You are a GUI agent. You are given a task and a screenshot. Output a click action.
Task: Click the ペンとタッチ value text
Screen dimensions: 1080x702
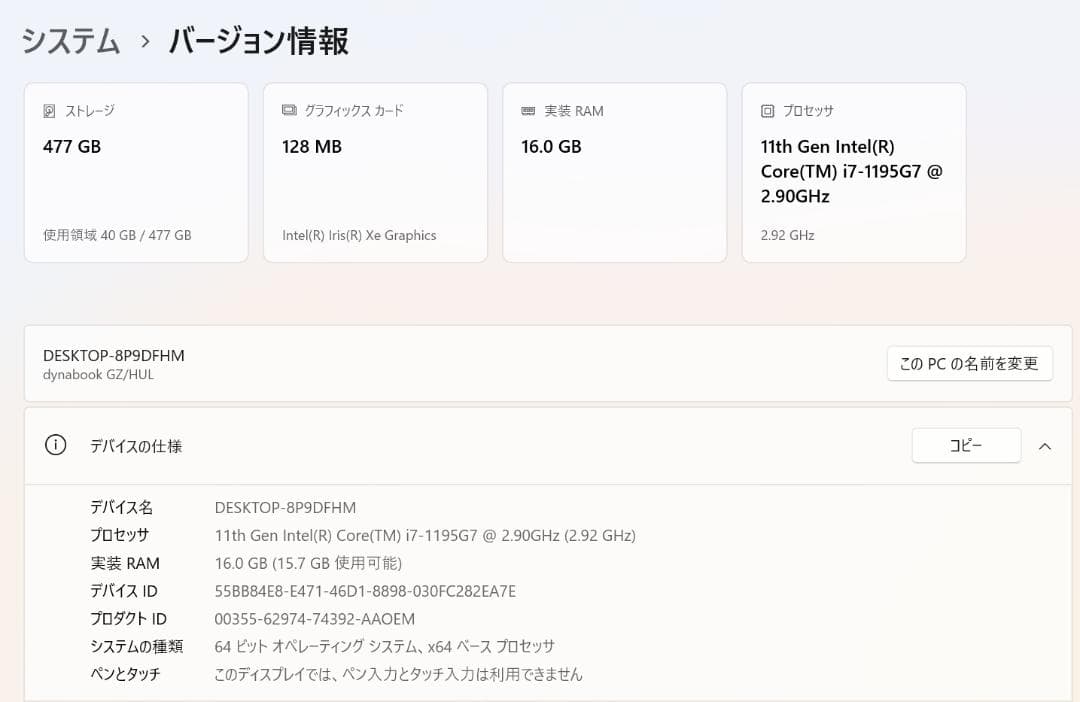pos(398,674)
